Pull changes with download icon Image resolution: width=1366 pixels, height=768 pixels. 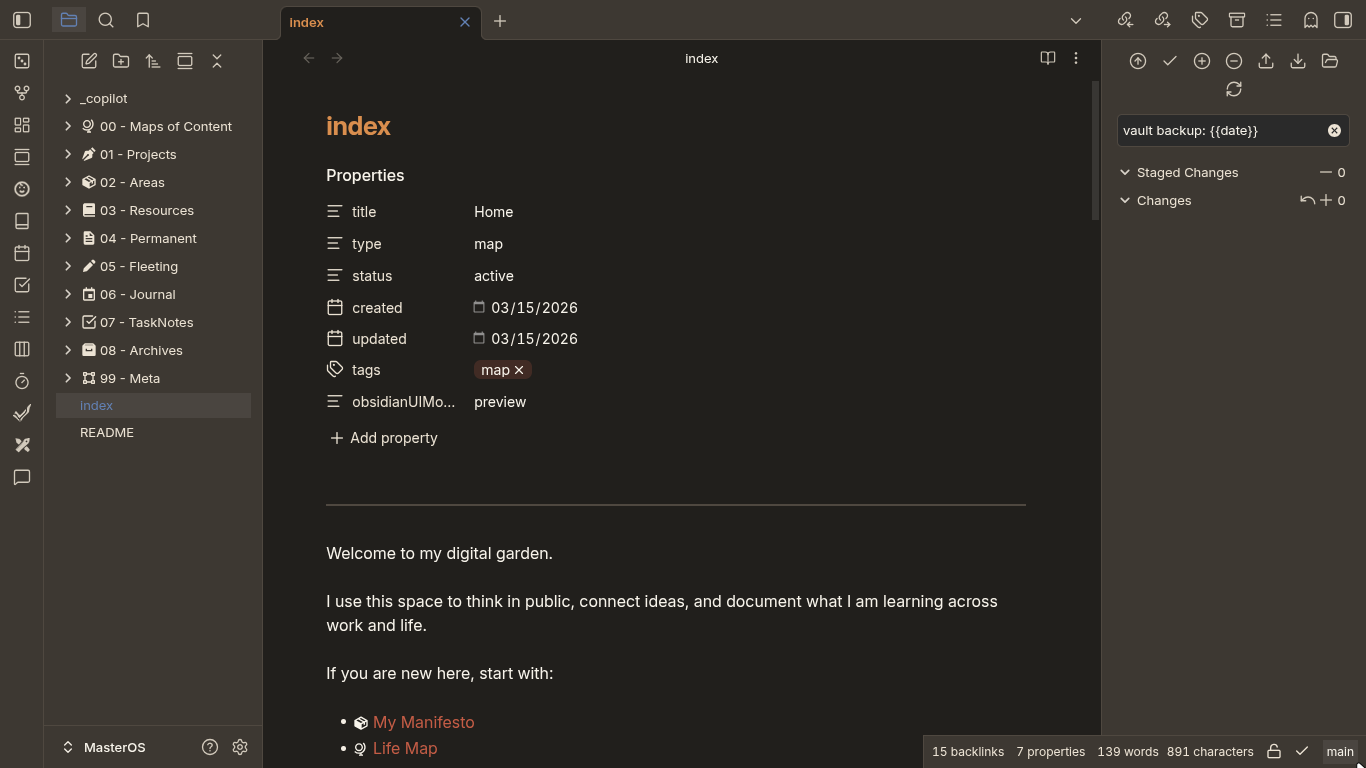coord(1298,61)
